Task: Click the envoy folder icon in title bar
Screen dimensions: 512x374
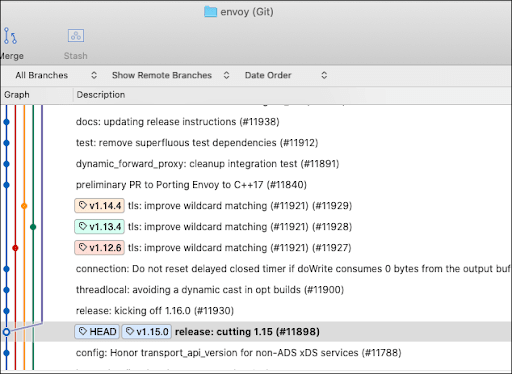Action: point(210,12)
